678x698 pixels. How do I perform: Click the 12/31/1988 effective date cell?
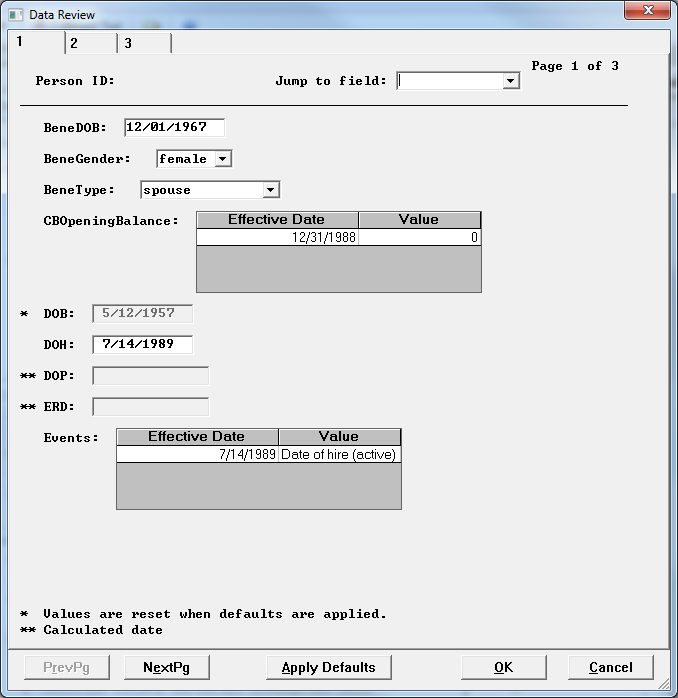point(277,238)
